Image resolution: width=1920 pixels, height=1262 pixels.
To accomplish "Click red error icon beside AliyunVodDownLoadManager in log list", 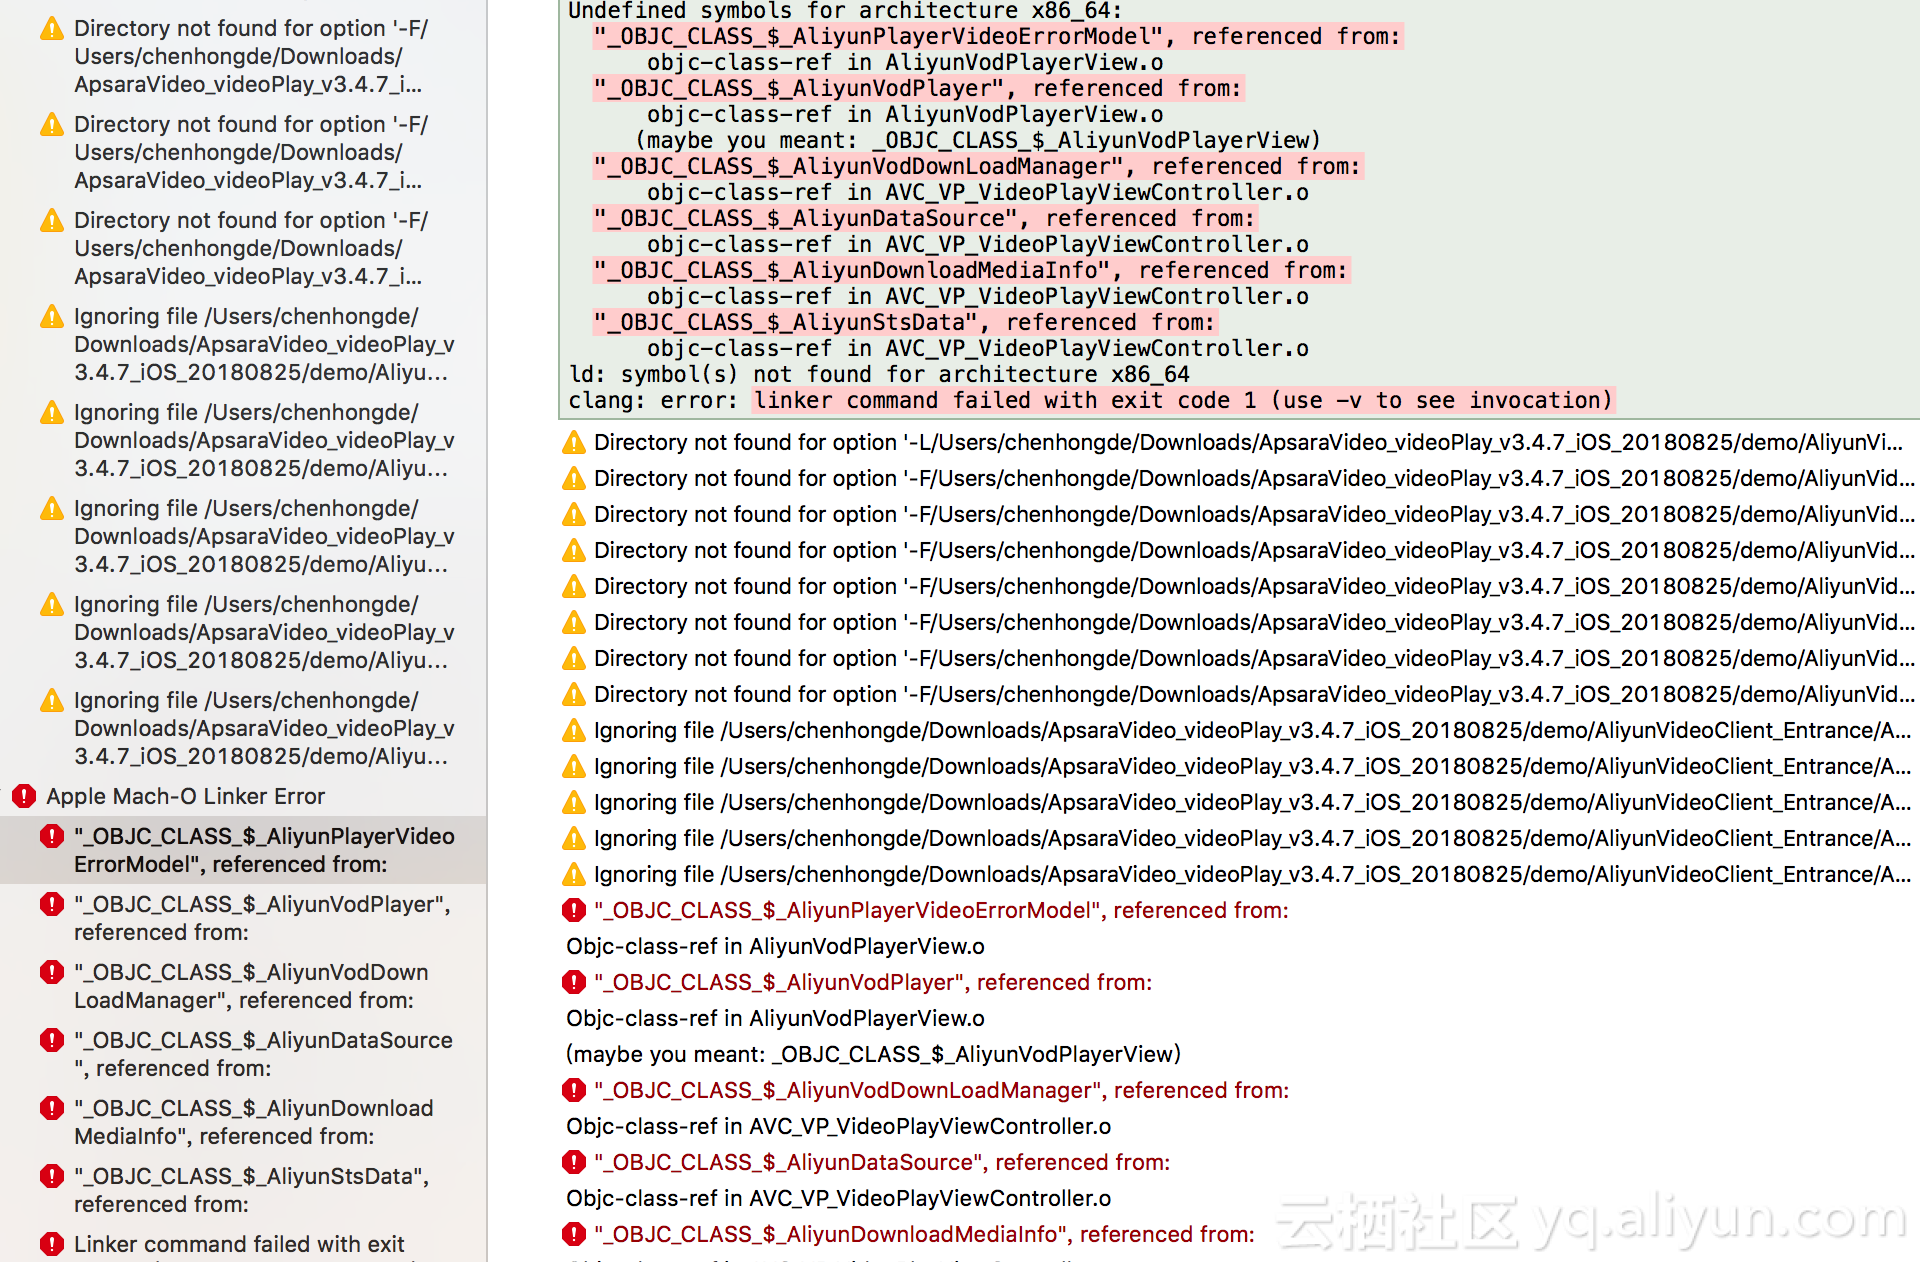I will [574, 1090].
